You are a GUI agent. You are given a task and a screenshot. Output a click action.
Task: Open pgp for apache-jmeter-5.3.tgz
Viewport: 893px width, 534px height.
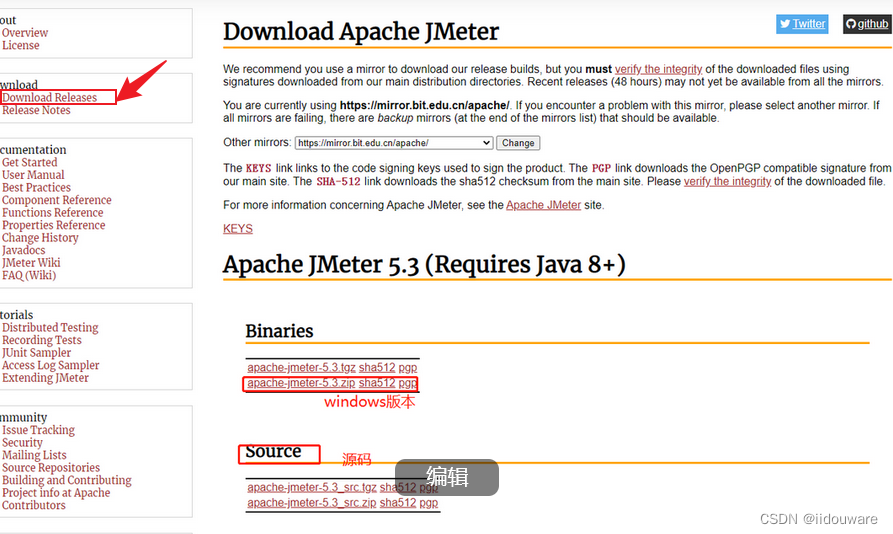coord(408,367)
